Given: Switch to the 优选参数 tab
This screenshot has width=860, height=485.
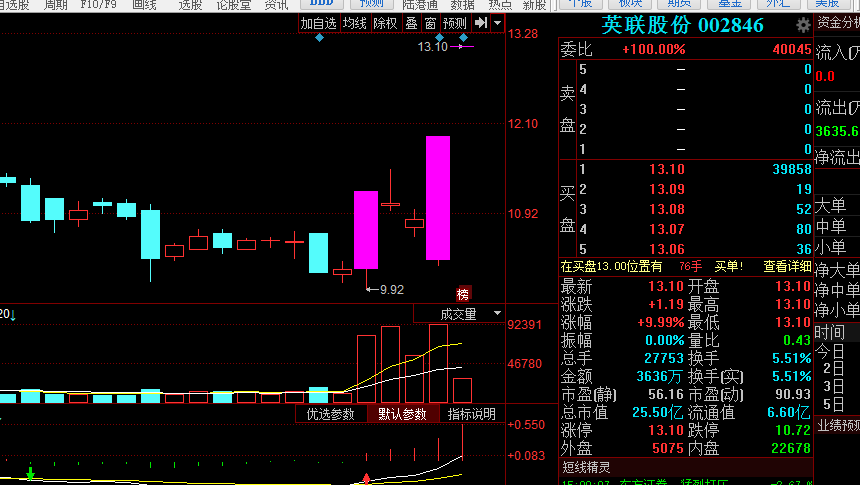Looking at the screenshot, I should pos(330,414).
